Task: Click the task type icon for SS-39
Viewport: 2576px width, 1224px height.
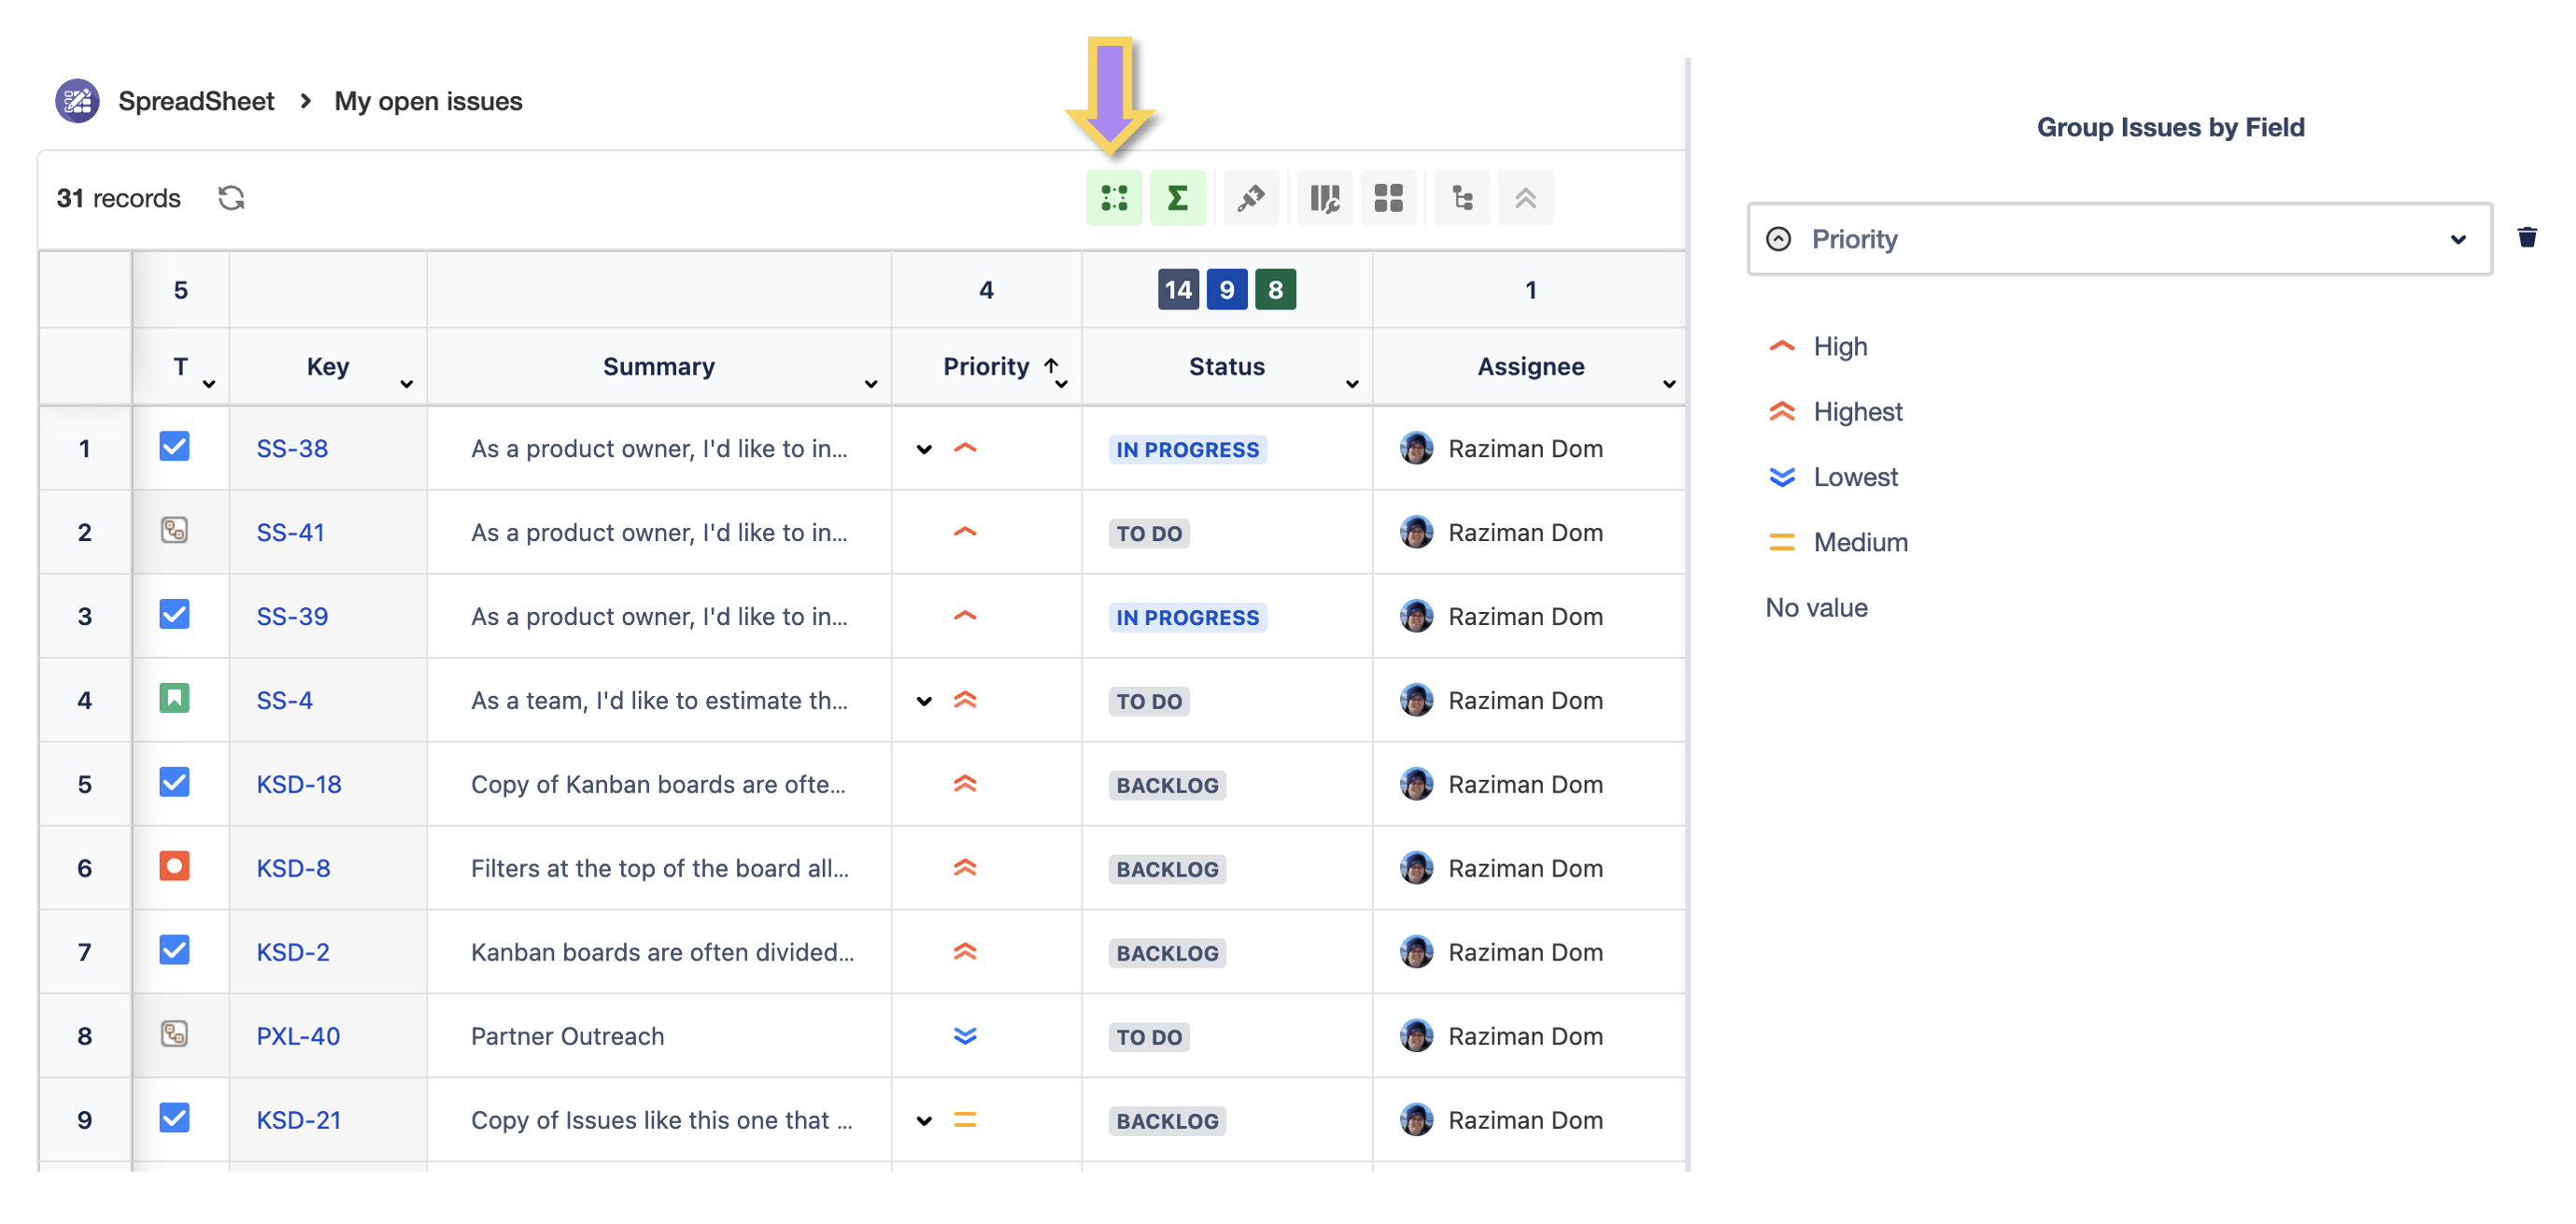Action: (x=174, y=614)
